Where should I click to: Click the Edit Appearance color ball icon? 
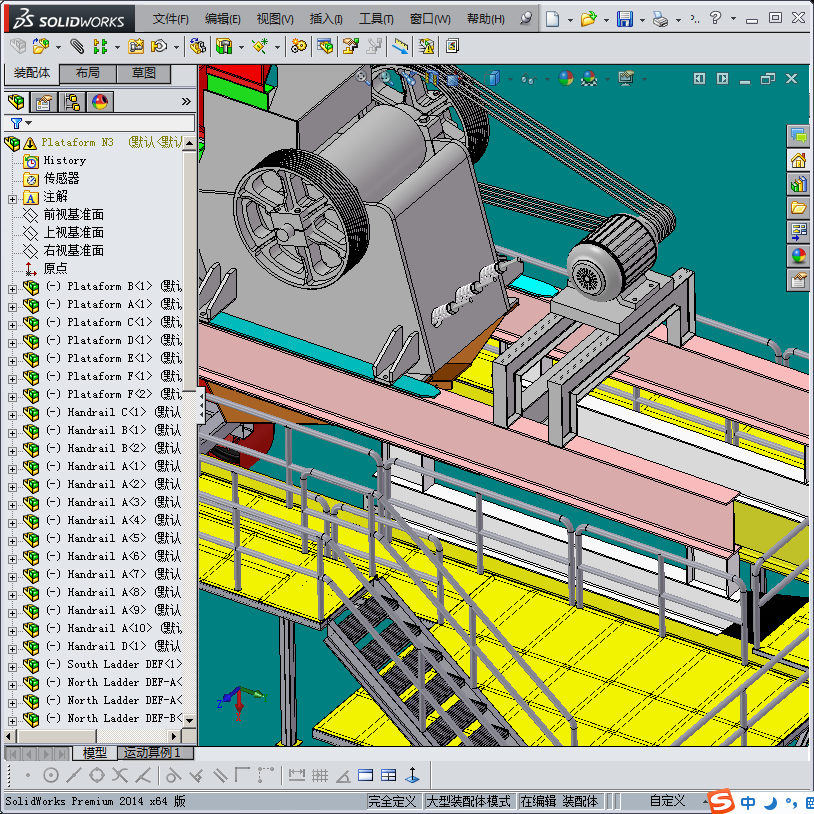point(565,78)
